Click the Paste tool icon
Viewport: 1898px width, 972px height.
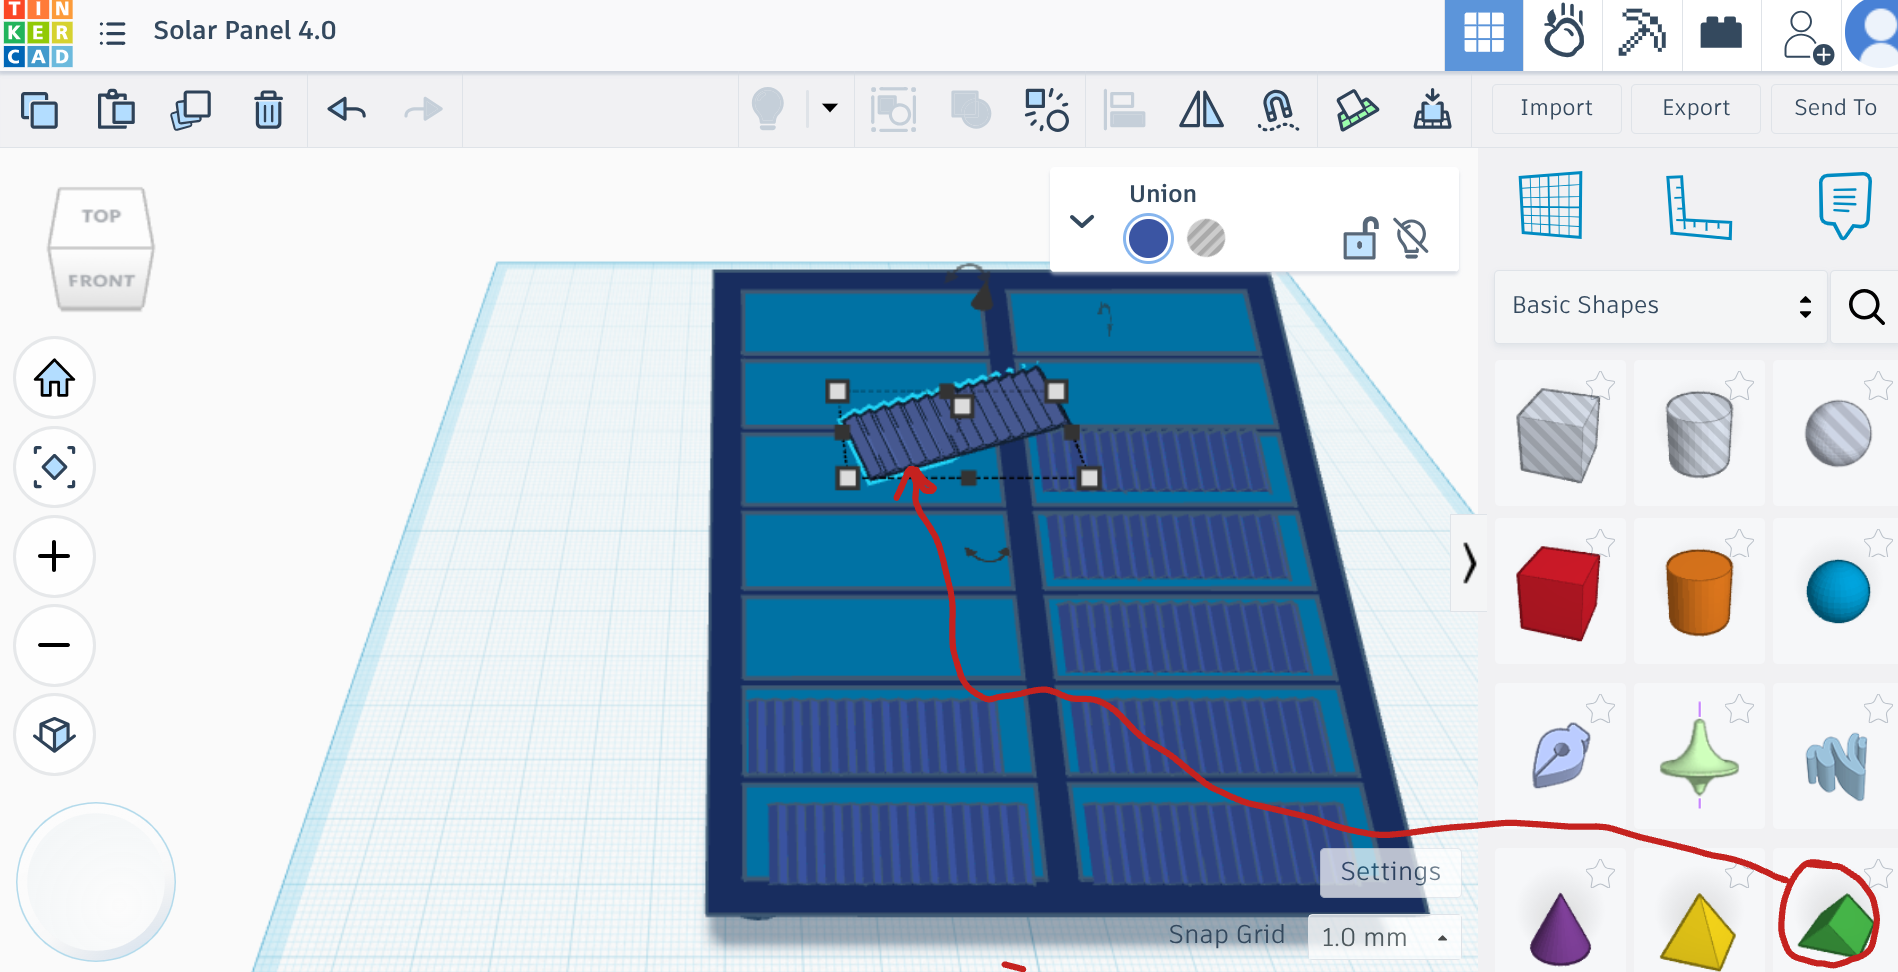point(116,110)
